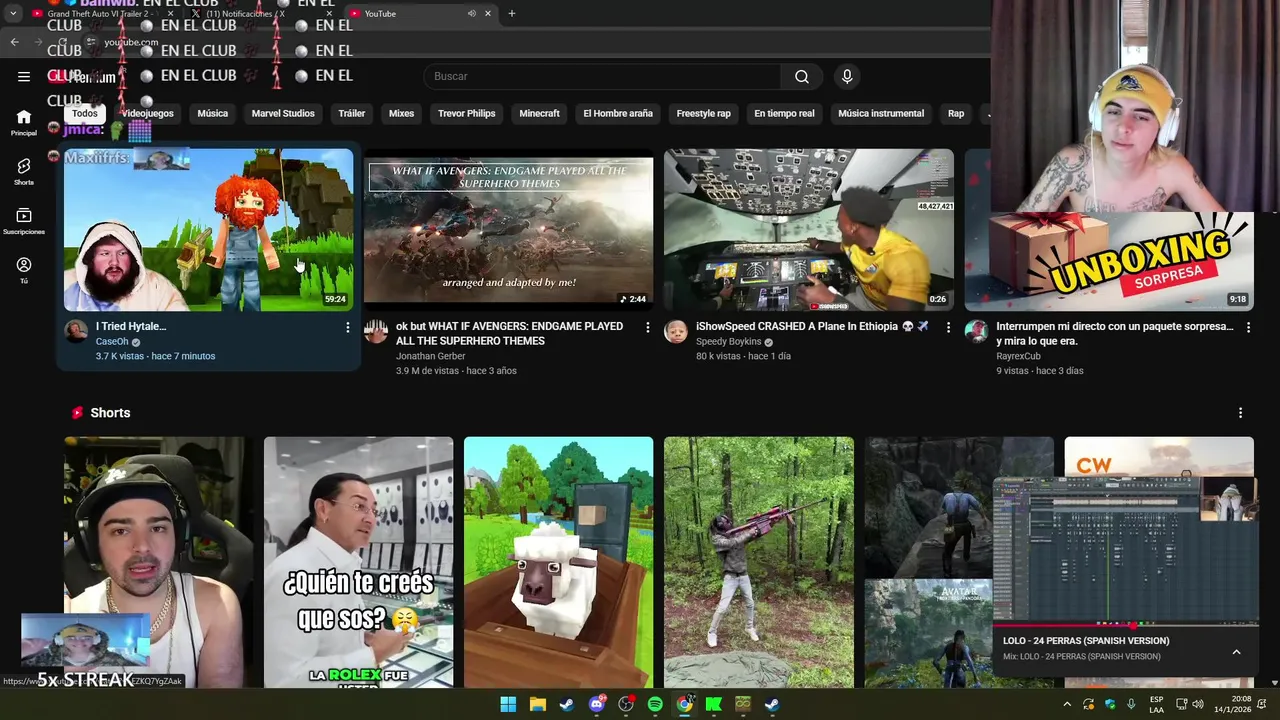
Task: Open options for iShowSpeed CRASHED video
Action: tap(948, 327)
